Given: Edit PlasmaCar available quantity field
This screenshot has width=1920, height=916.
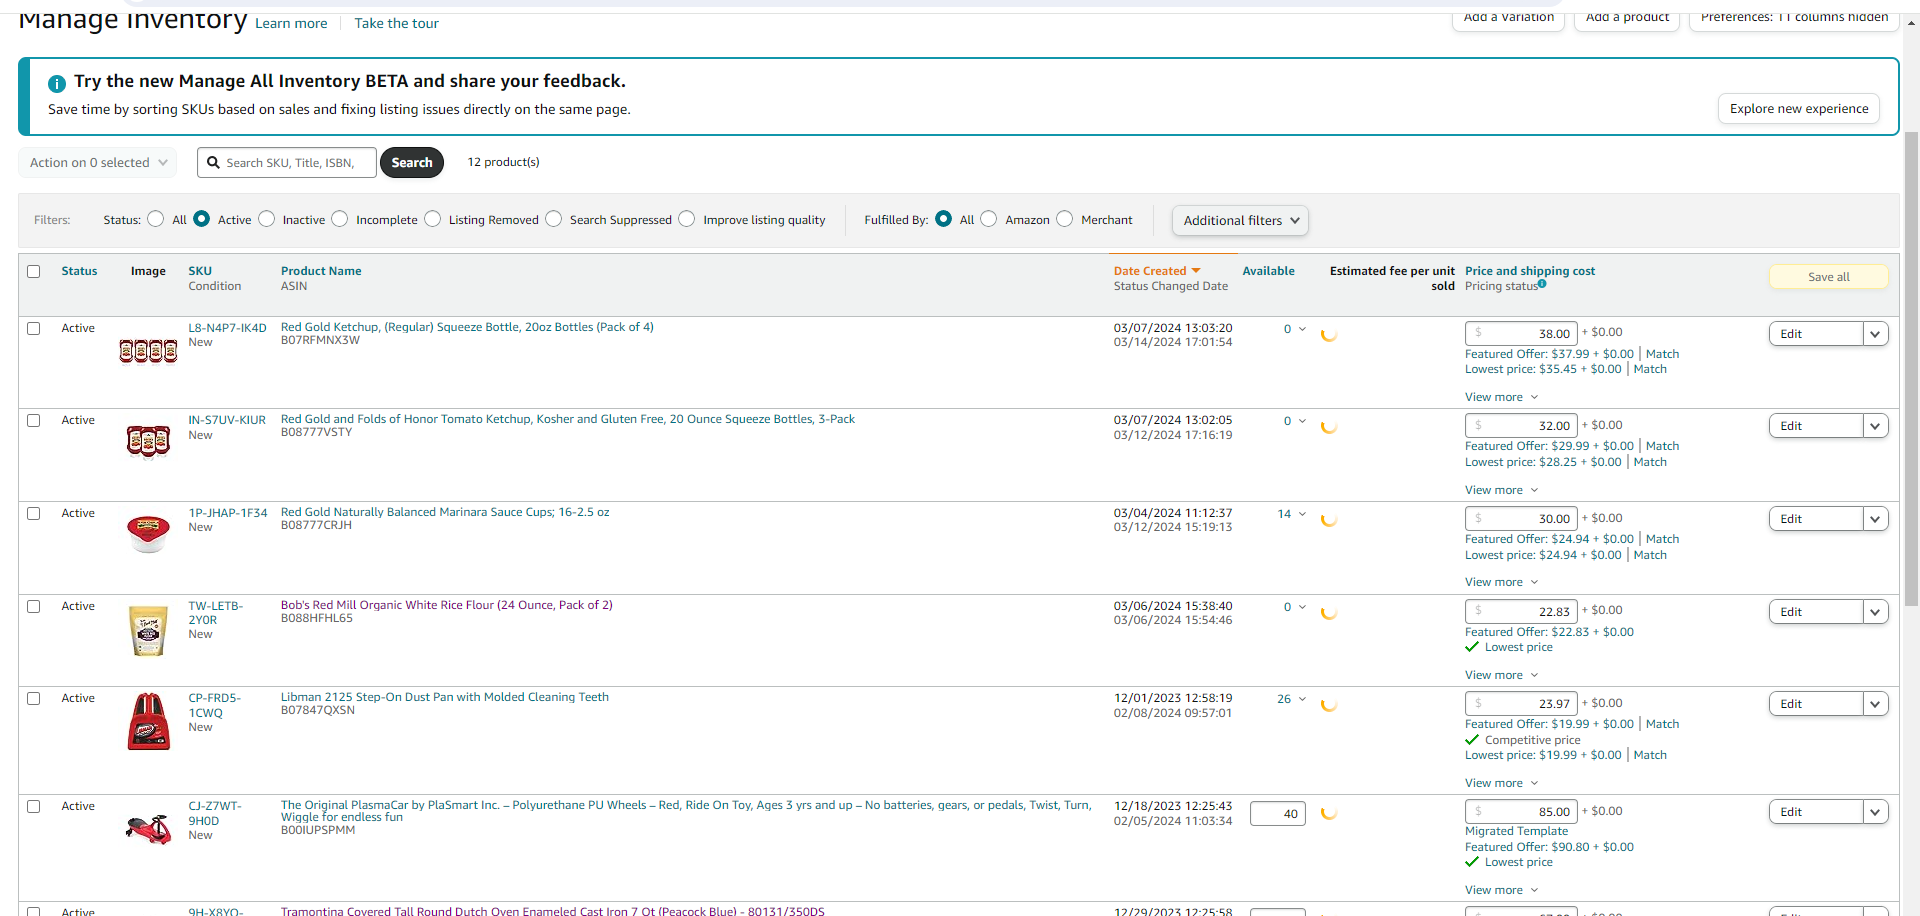Looking at the screenshot, I should (1278, 814).
